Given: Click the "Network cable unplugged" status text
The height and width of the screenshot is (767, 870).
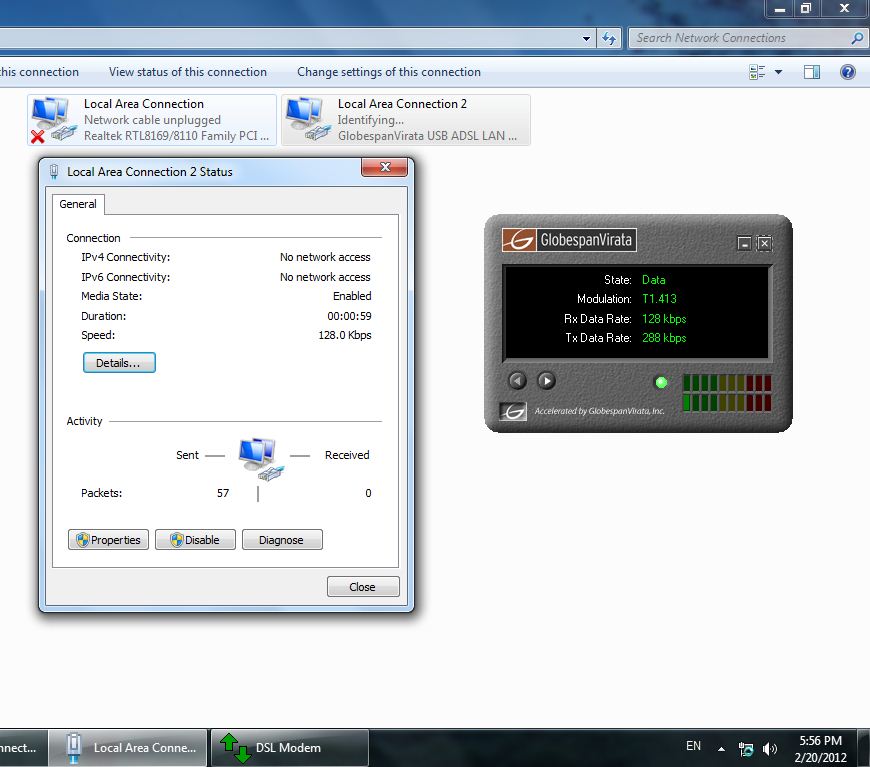Looking at the screenshot, I should (x=153, y=120).
